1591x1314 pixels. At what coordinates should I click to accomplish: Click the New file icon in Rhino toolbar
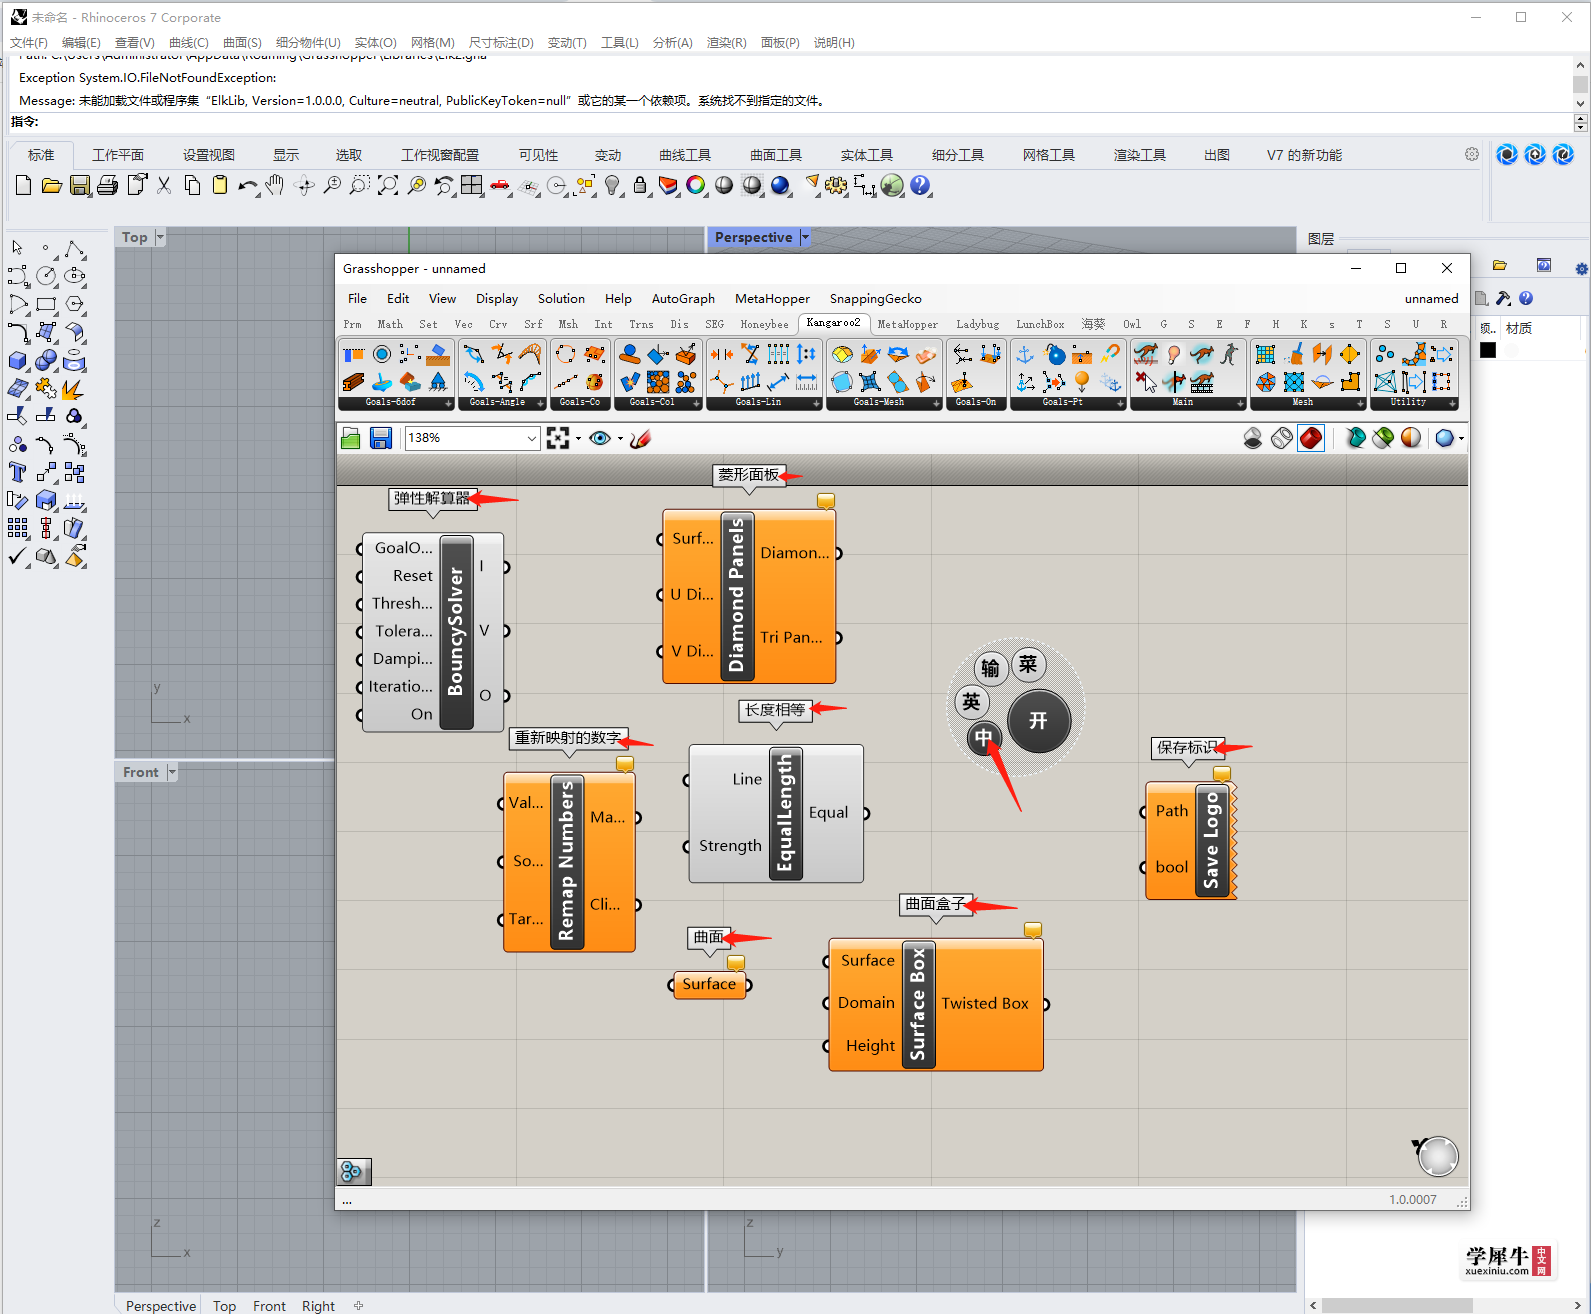pos(23,185)
